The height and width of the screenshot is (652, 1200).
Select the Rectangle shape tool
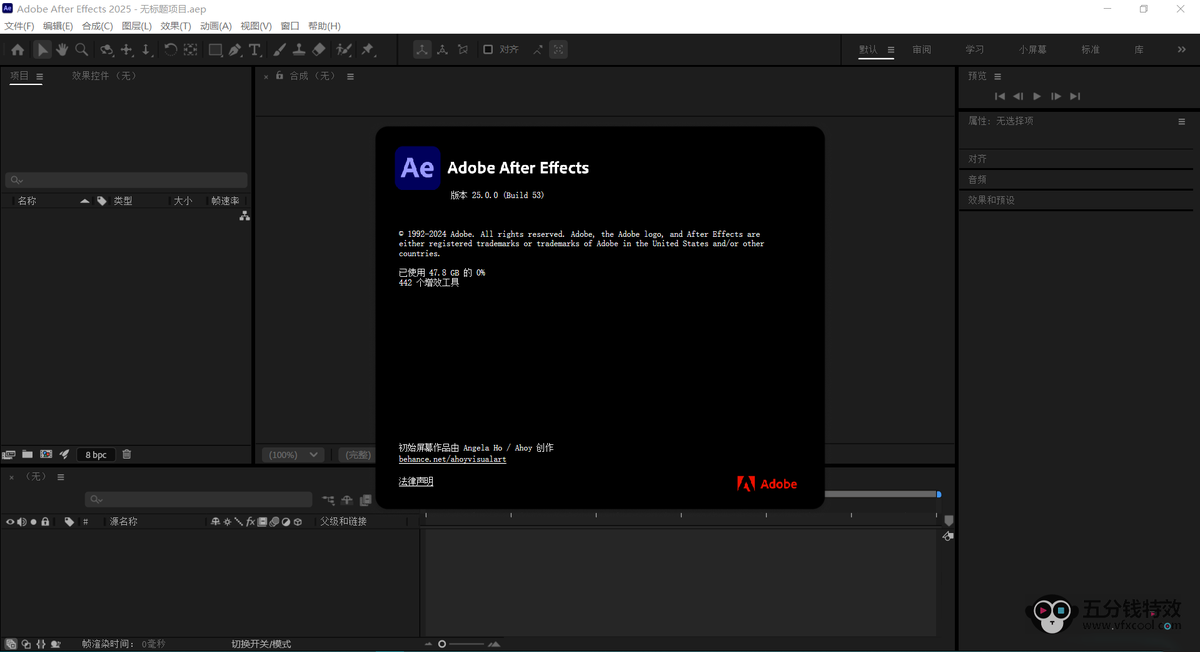click(215, 49)
